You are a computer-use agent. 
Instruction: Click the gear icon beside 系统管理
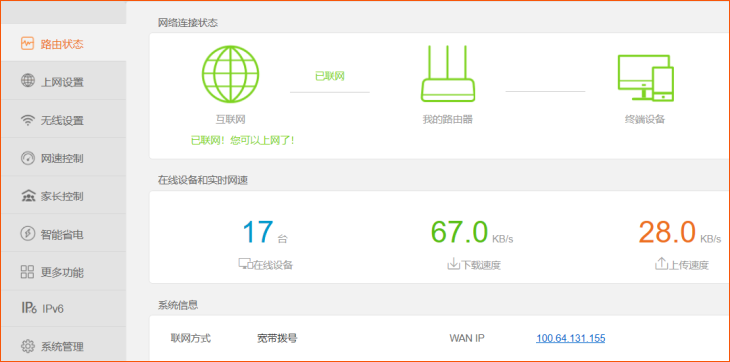pyautogui.click(x=27, y=346)
